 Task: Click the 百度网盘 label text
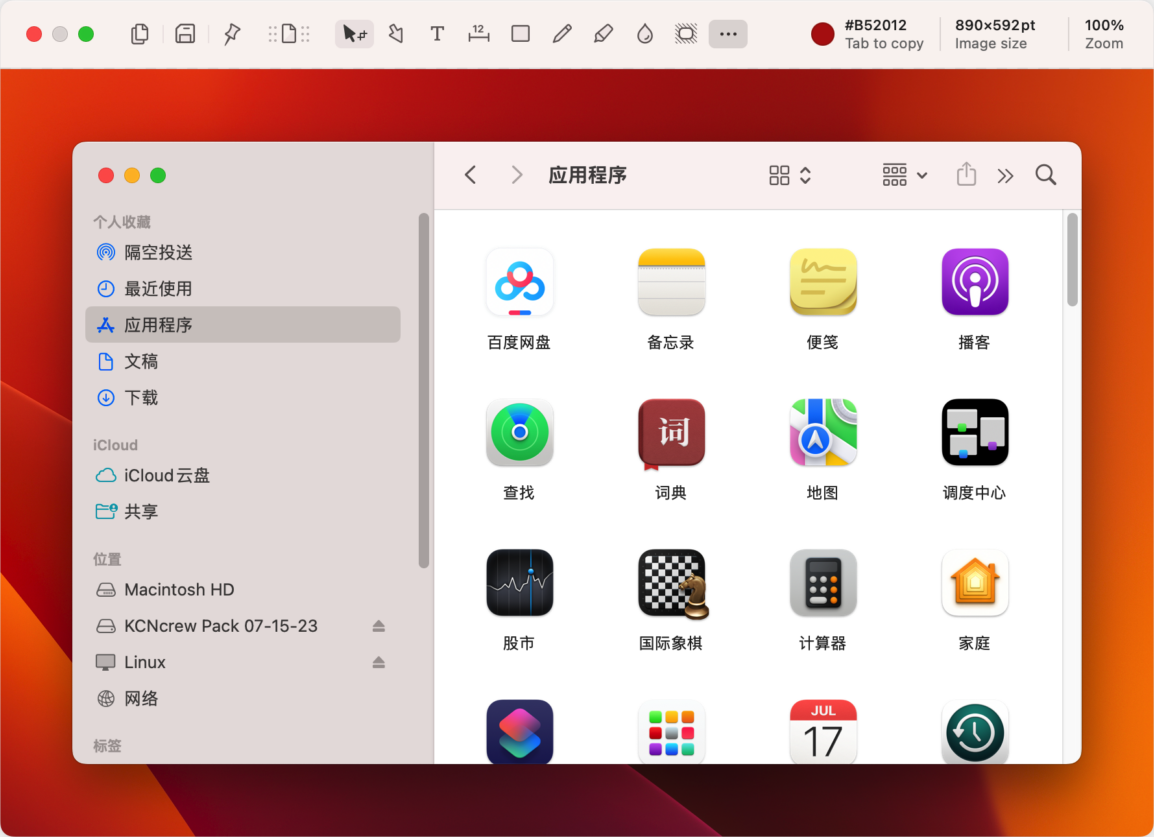519,342
